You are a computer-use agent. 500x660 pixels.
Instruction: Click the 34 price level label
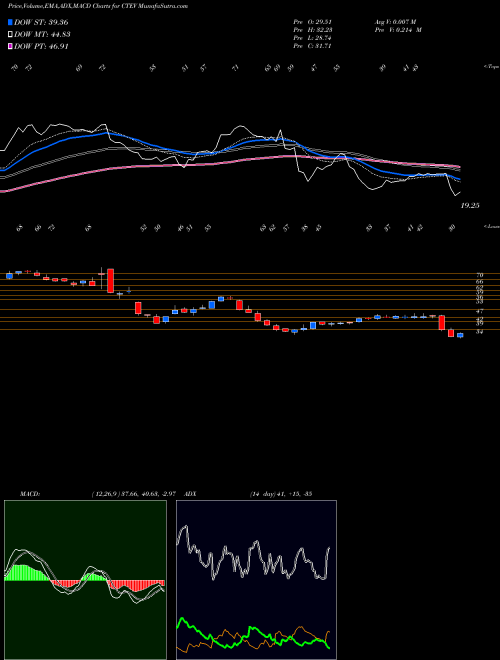479,332
